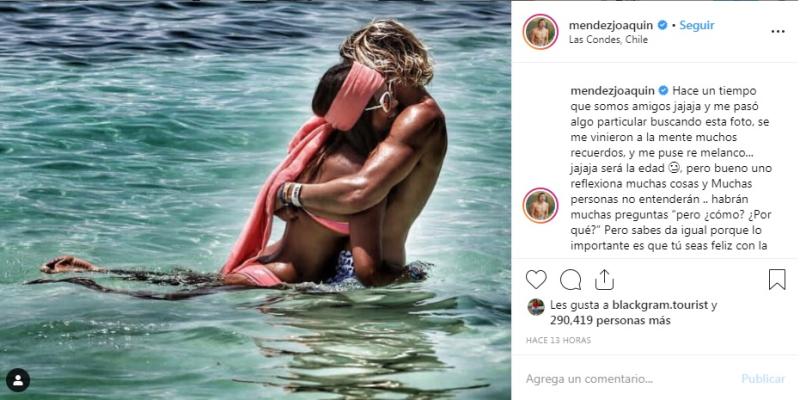This screenshot has height=400, width=800.
Task: Show tagged people on the photo
Action: 18,380
